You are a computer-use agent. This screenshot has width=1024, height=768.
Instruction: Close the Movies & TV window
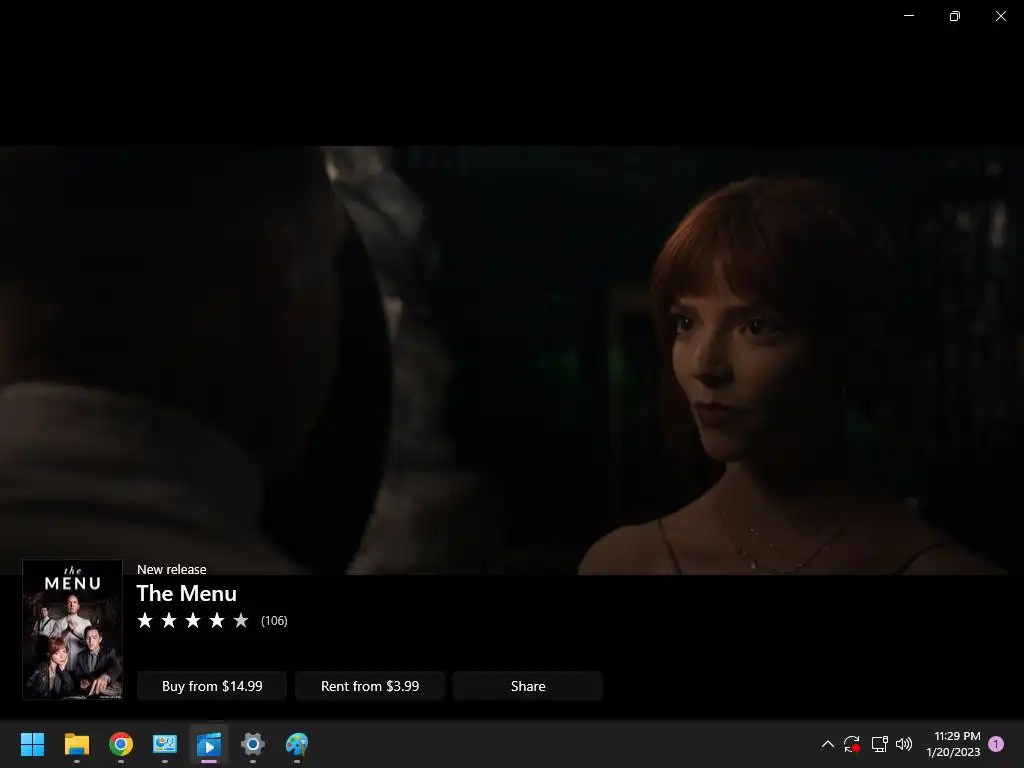(x=1000, y=16)
